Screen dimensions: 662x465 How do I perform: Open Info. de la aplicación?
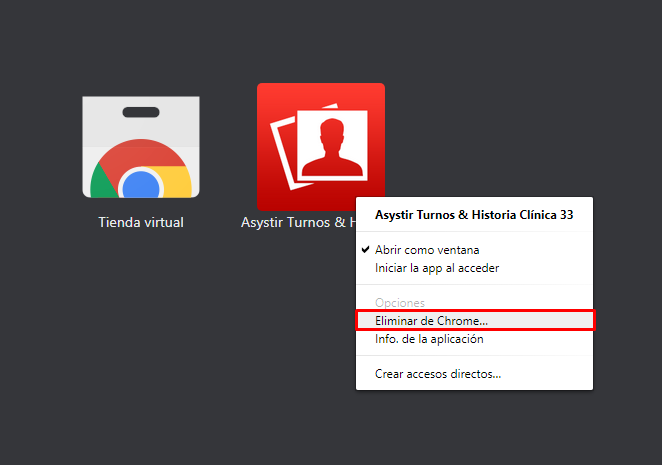(429, 339)
